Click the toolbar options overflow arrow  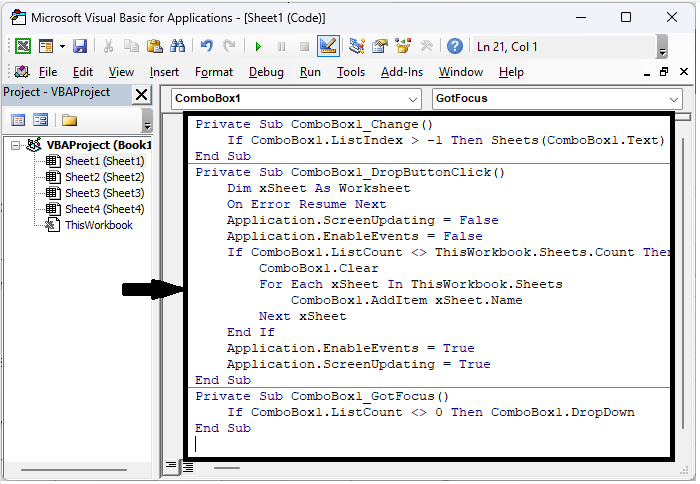[x=662, y=46]
